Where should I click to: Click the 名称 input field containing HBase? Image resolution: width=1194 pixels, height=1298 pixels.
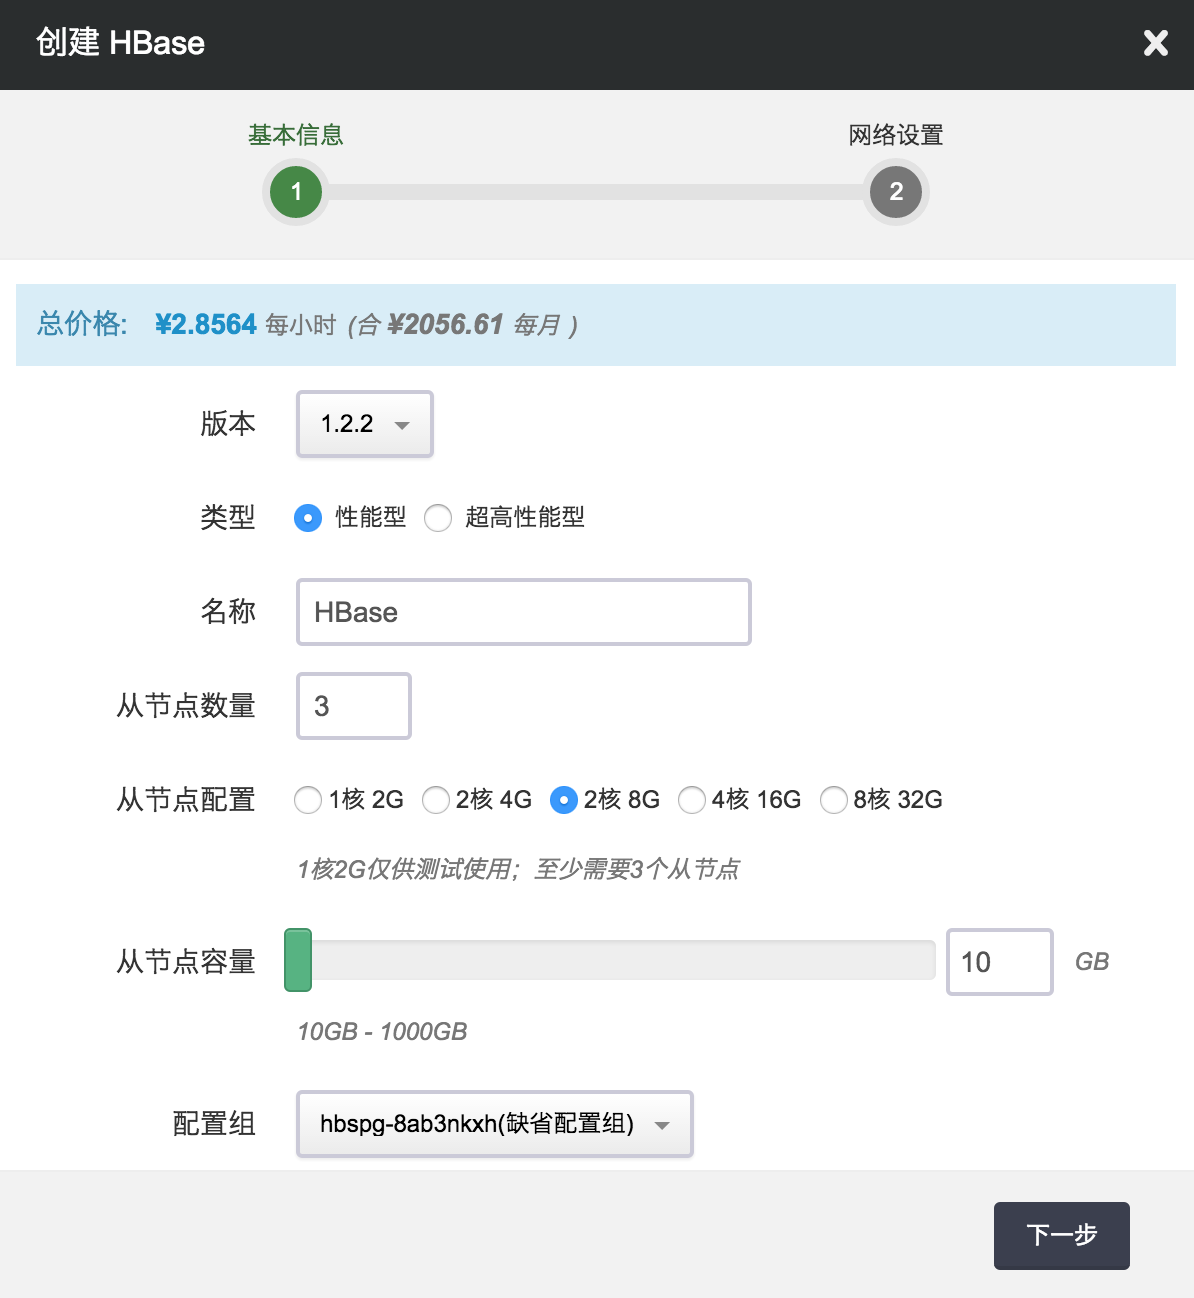[x=523, y=612]
